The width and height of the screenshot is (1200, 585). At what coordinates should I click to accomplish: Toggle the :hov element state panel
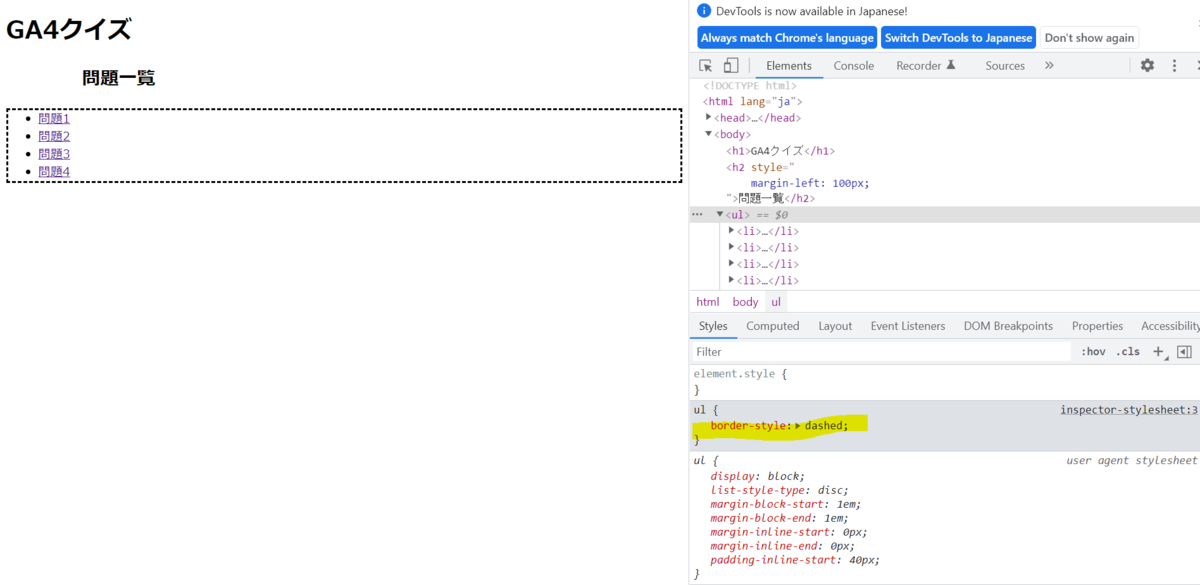(x=1093, y=352)
